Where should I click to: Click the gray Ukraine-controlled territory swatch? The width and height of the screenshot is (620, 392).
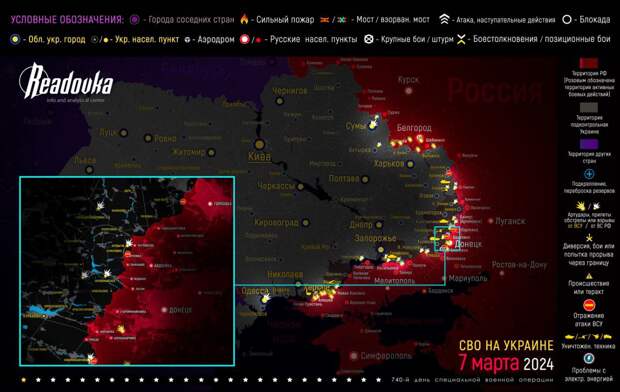[x=589, y=108]
